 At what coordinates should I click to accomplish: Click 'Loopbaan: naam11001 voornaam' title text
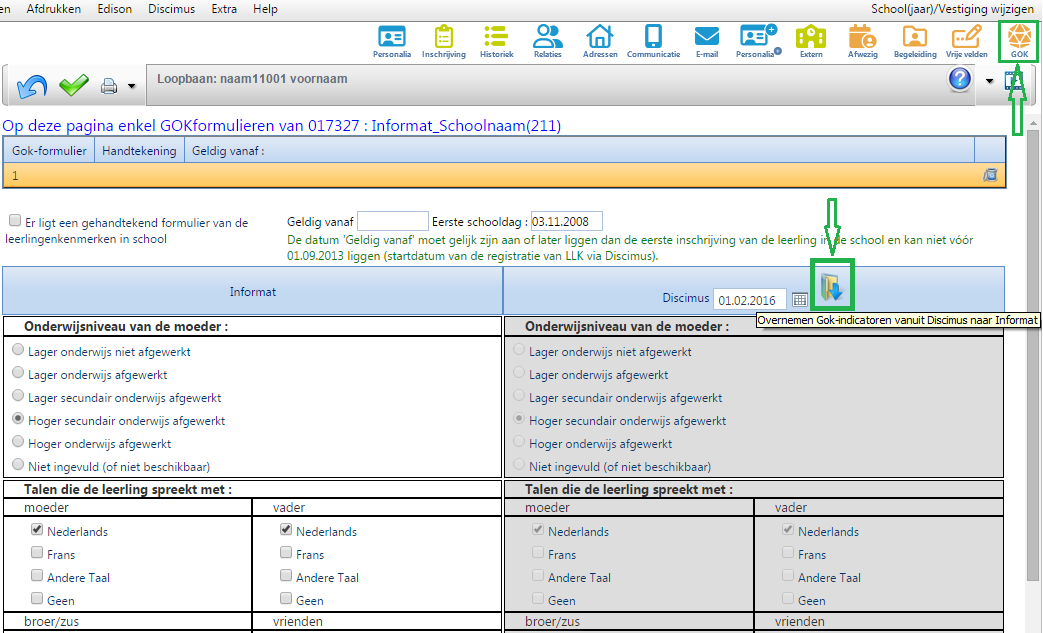click(252, 78)
